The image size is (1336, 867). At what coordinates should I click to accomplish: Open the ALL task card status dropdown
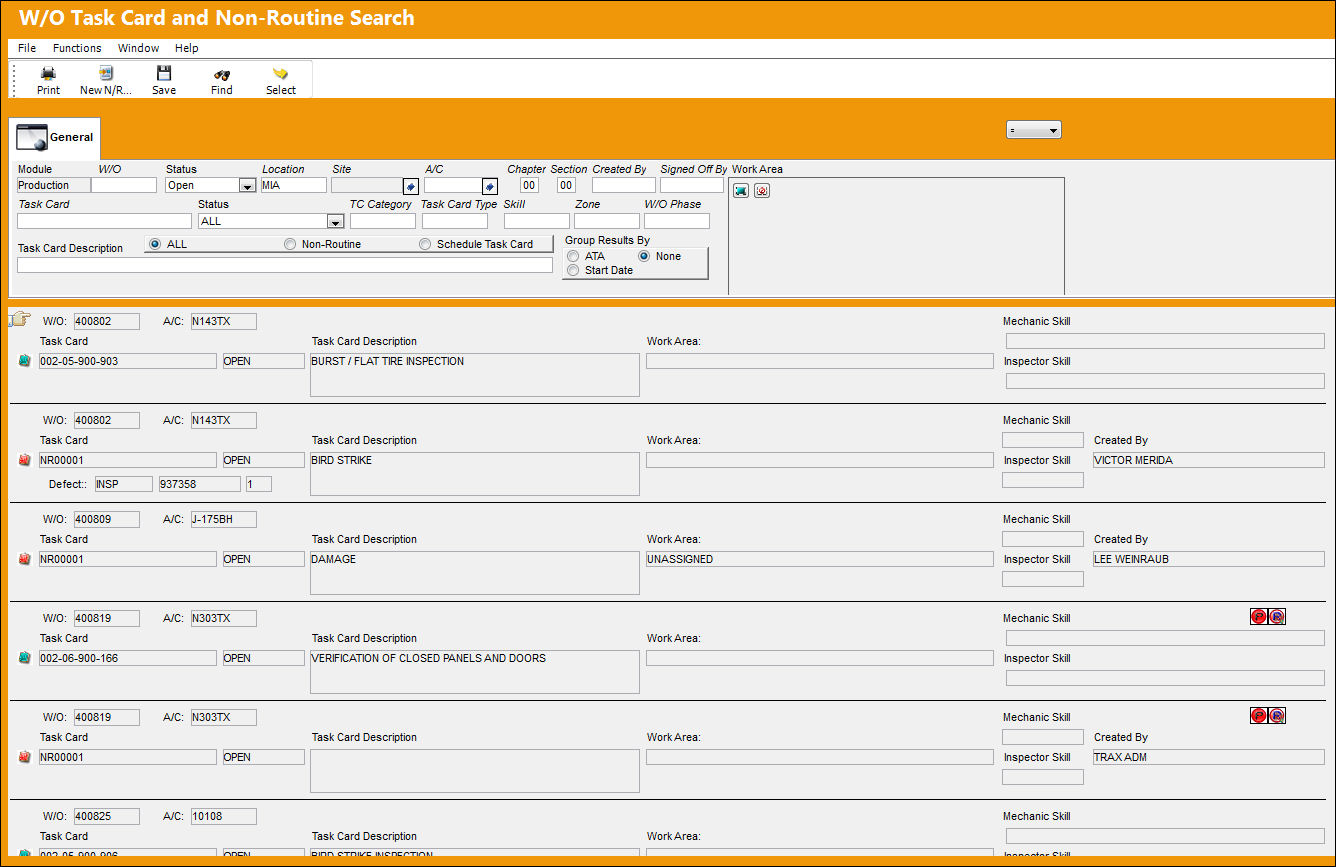[336, 222]
